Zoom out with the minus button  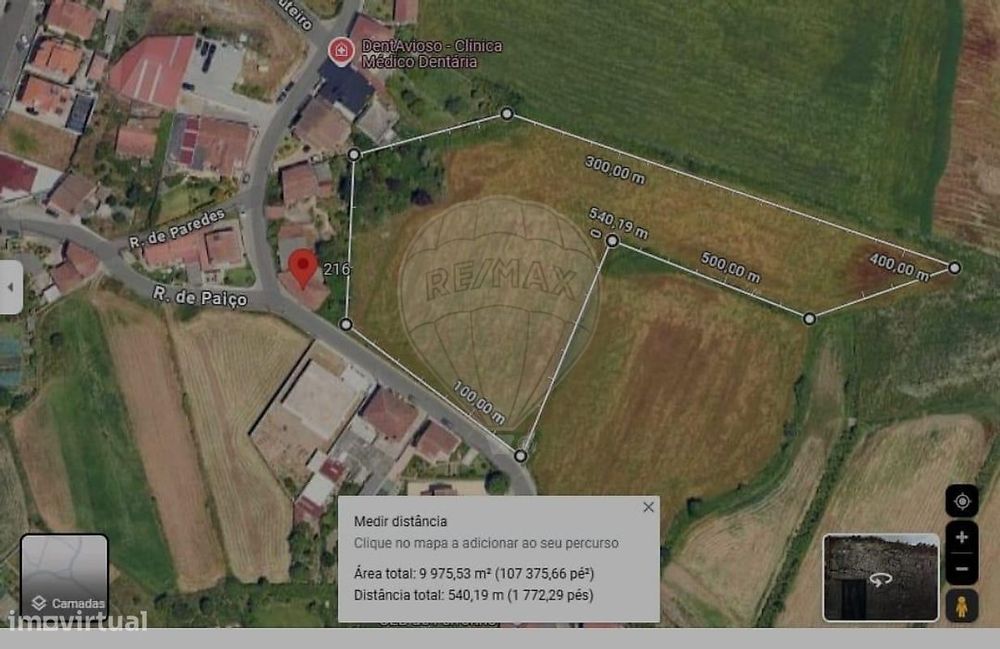pos(962,569)
